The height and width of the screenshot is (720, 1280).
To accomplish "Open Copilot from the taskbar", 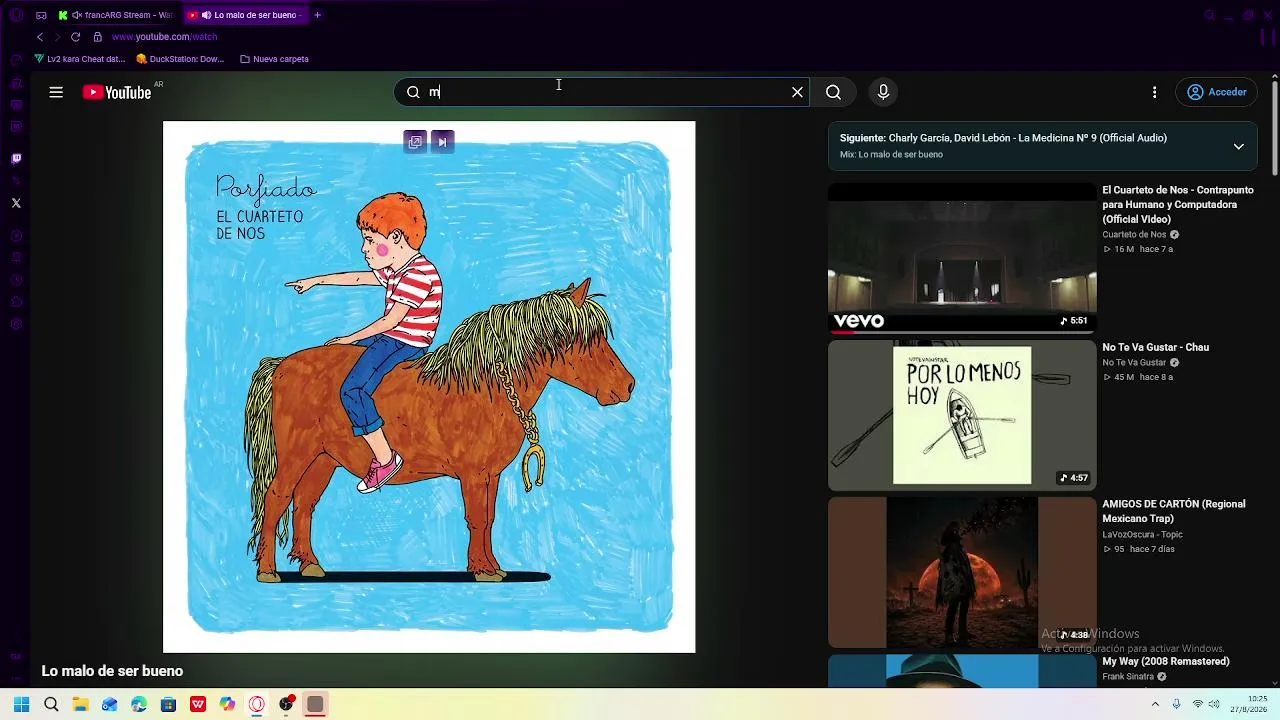I will [227, 704].
